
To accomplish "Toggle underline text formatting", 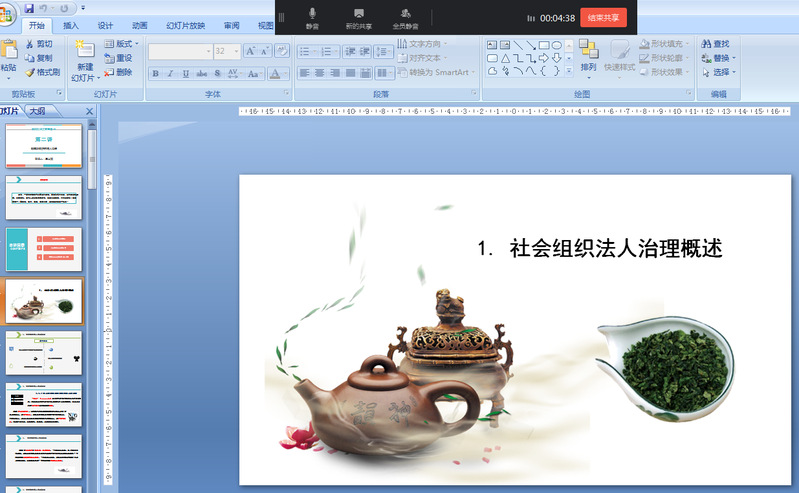I will click(186, 73).
